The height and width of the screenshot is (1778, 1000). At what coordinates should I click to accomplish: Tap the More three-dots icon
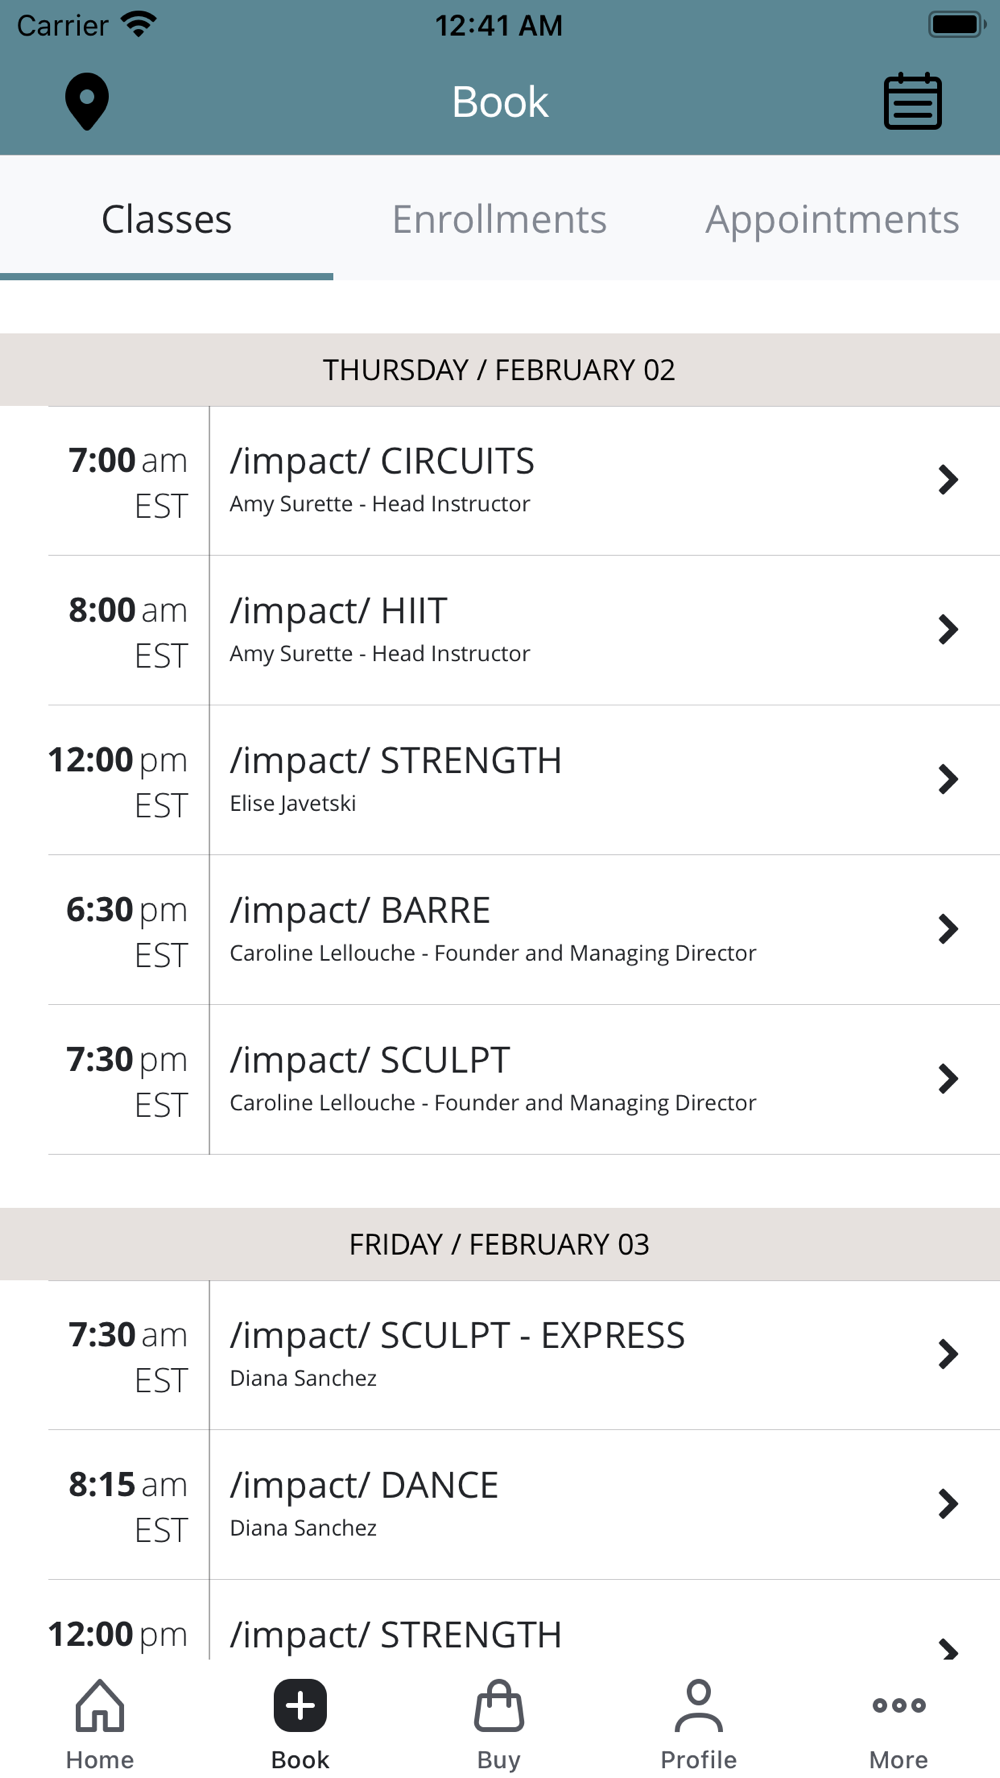pos(898,1705)
